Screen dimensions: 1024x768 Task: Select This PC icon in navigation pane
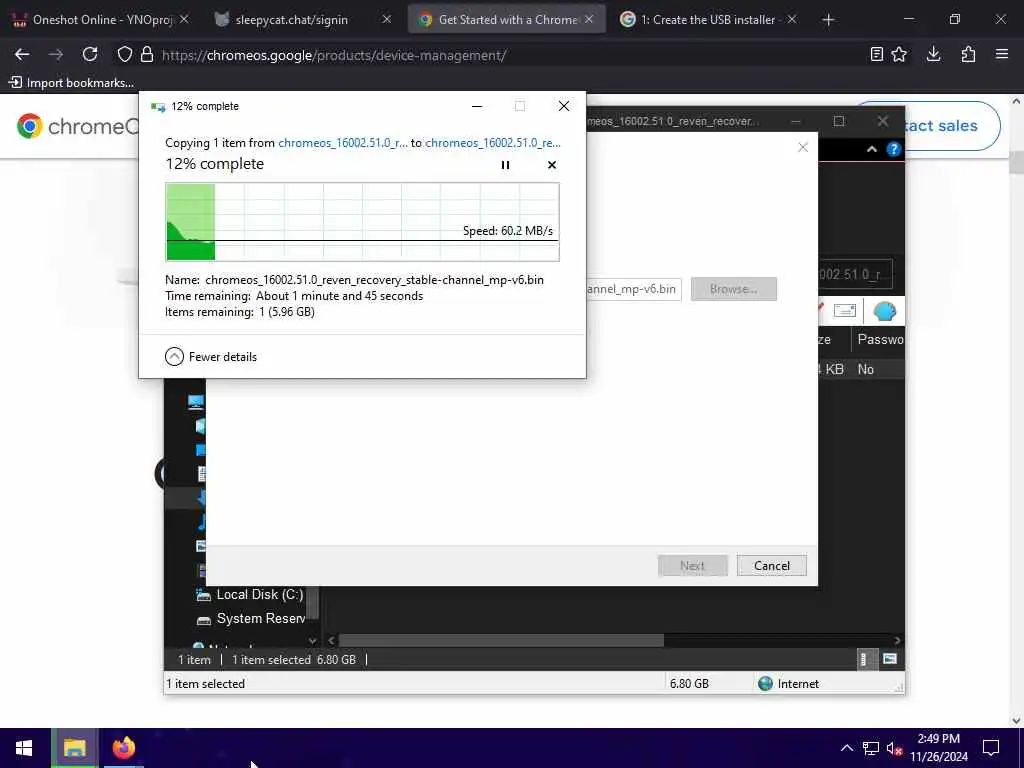(196, 402)
